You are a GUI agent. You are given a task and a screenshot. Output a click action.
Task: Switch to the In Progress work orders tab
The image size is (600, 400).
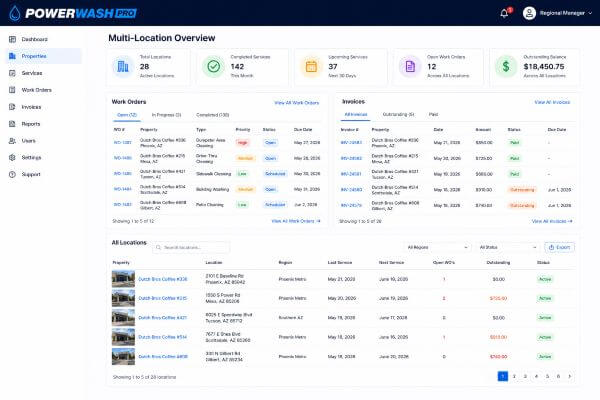tap(166, 115)
